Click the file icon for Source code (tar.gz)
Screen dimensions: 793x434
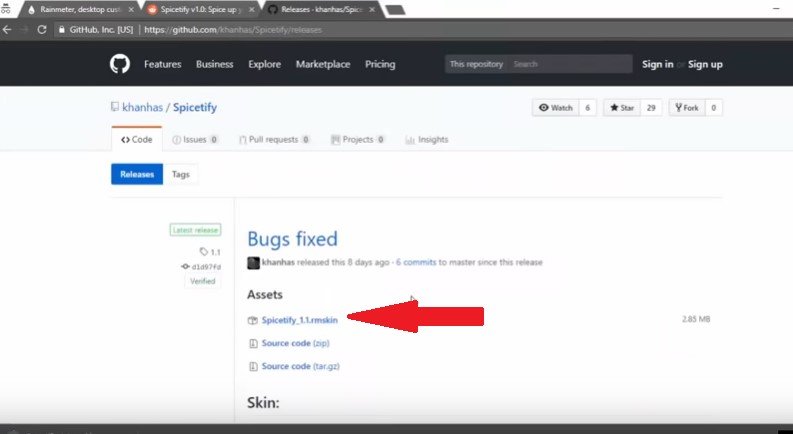pyautogui.click(x=253, y=366)
